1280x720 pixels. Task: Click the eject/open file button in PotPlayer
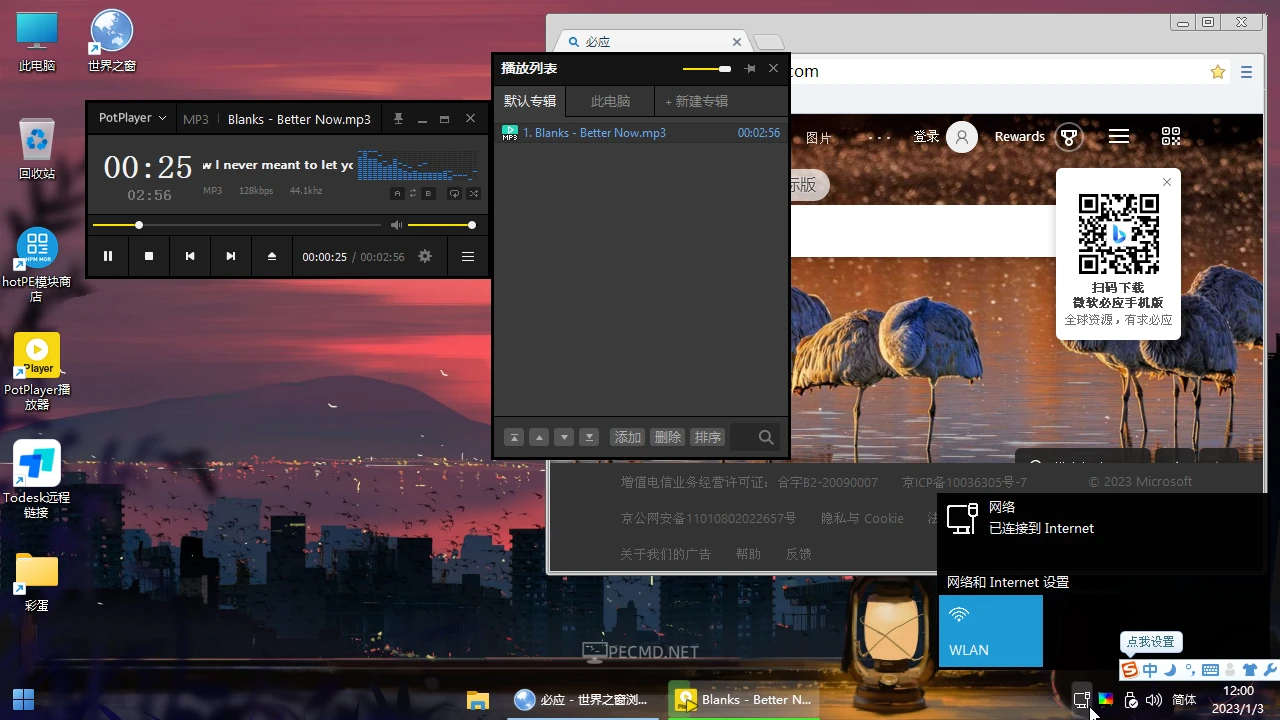(272, 256)
